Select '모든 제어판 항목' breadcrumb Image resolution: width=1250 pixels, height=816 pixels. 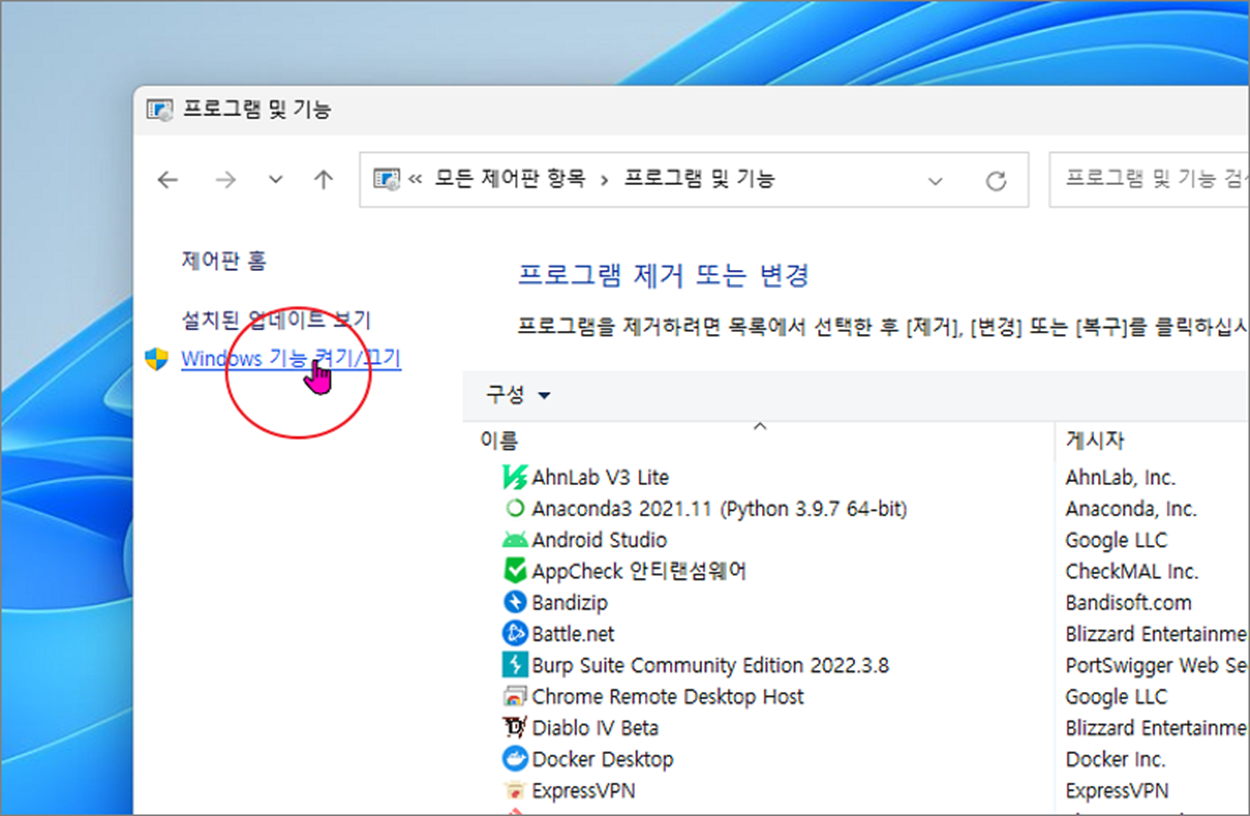pos(510,180)
